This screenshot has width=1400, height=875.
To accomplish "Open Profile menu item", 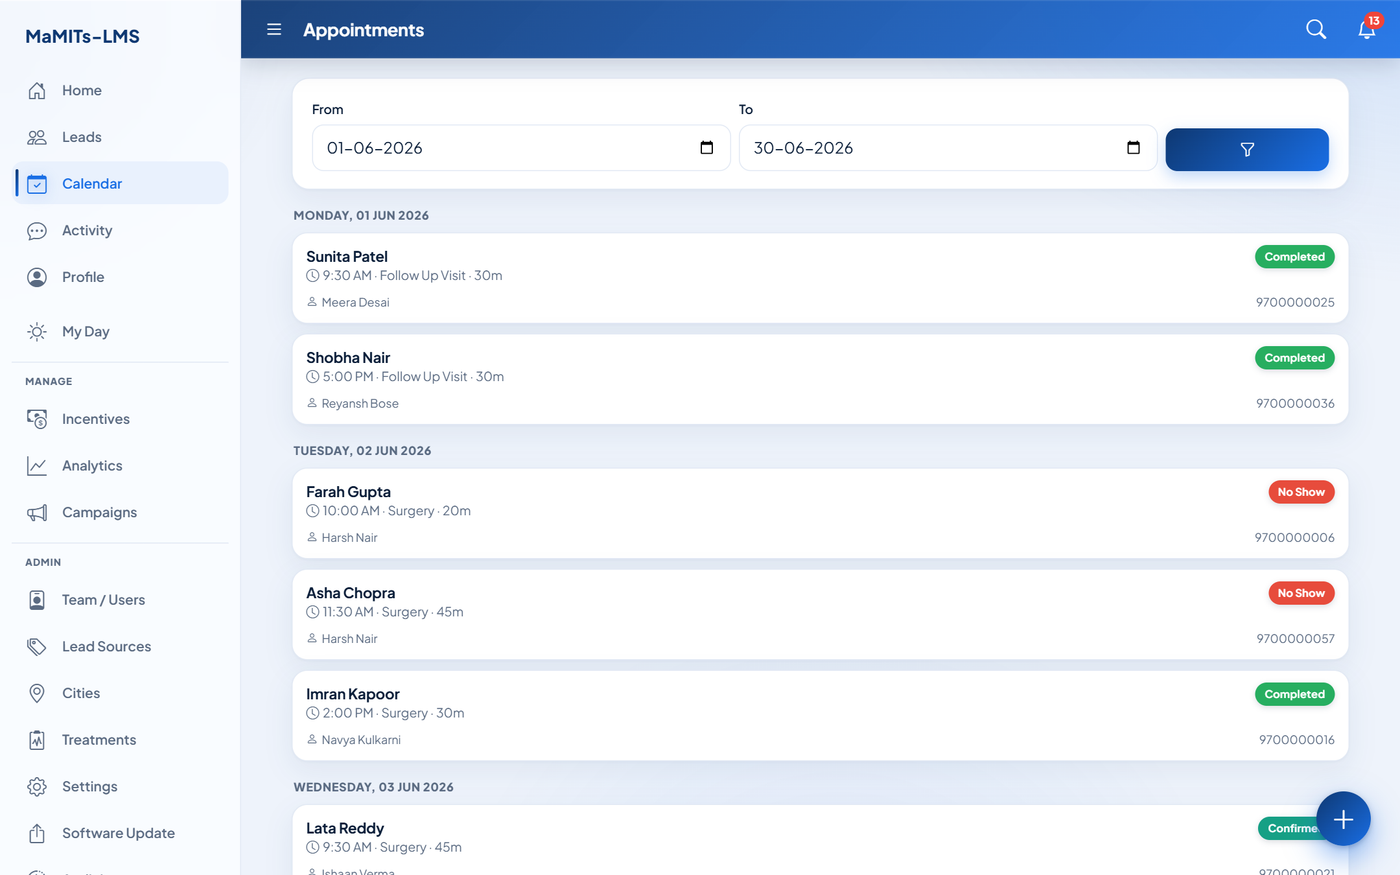I will (120, 278).
